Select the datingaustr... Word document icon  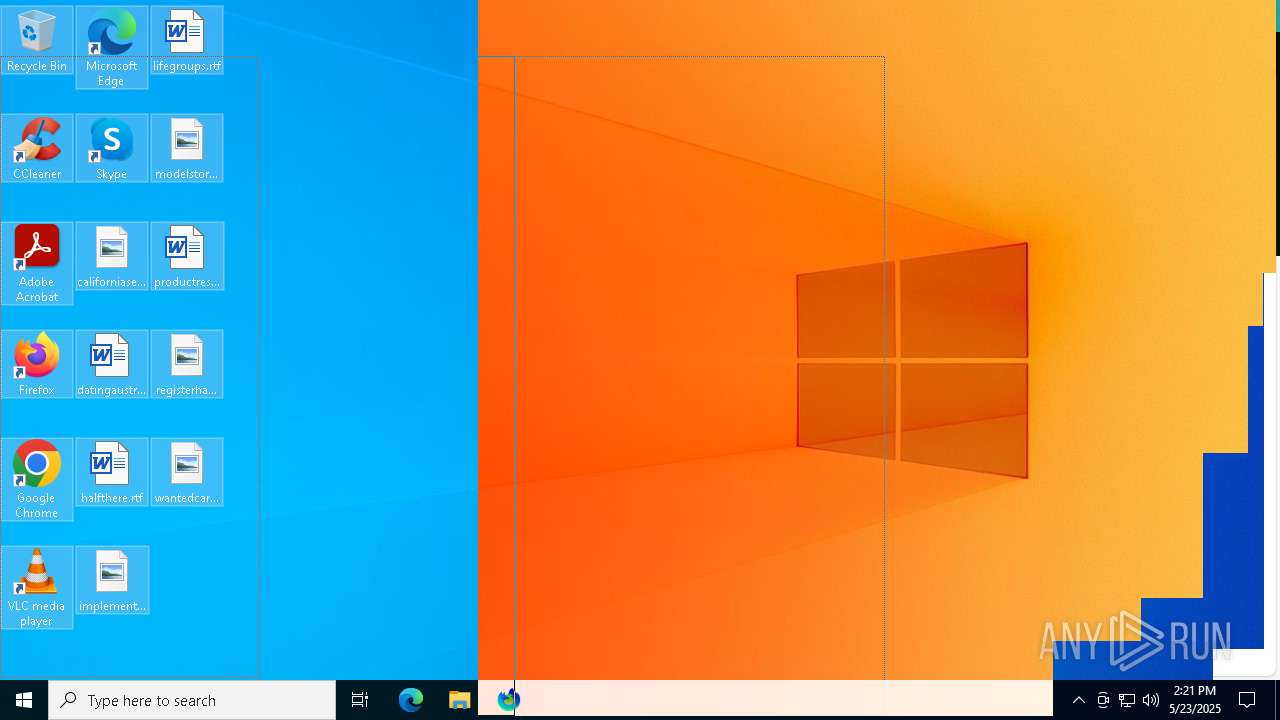[x=111, y=364]
